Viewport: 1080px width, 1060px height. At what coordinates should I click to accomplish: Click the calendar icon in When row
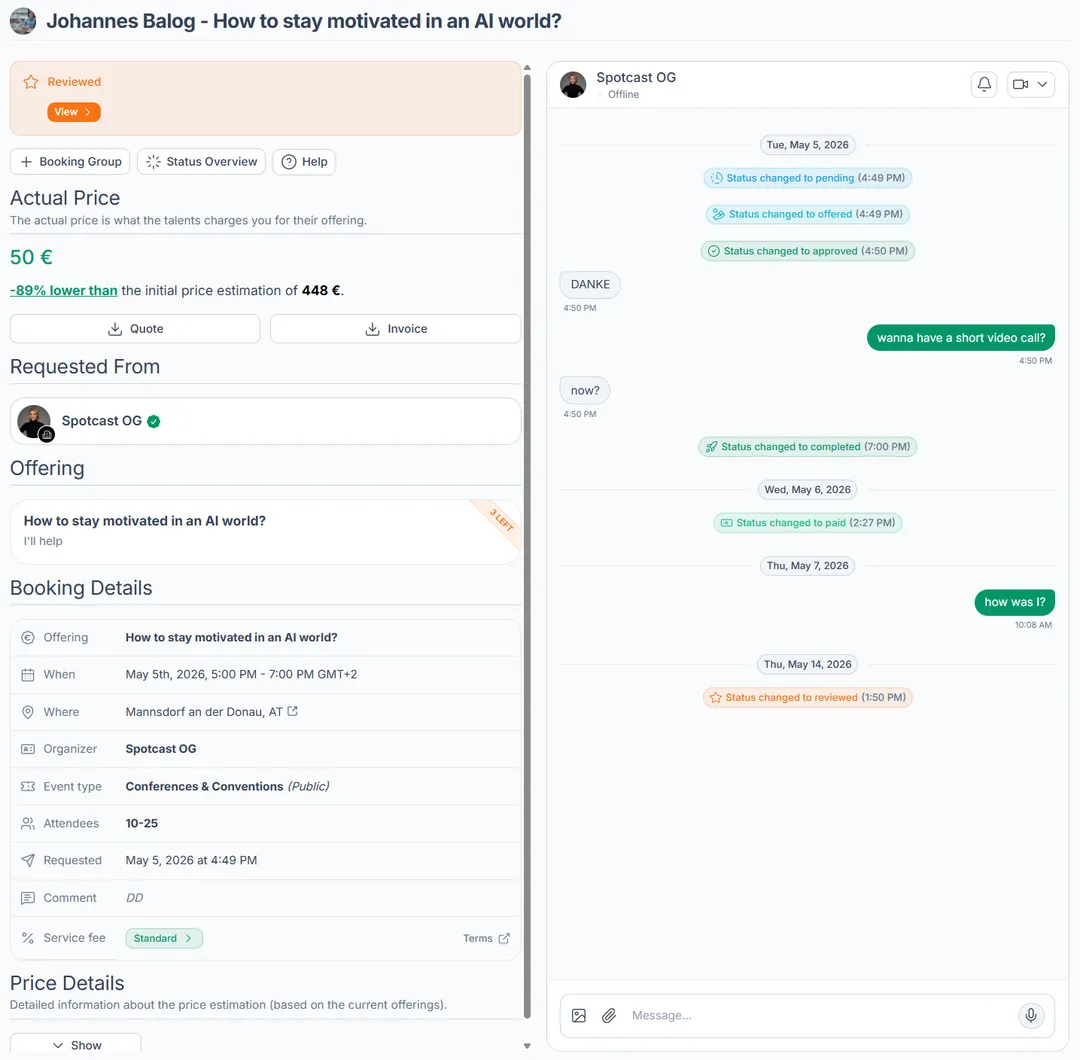tap(28, 675)
